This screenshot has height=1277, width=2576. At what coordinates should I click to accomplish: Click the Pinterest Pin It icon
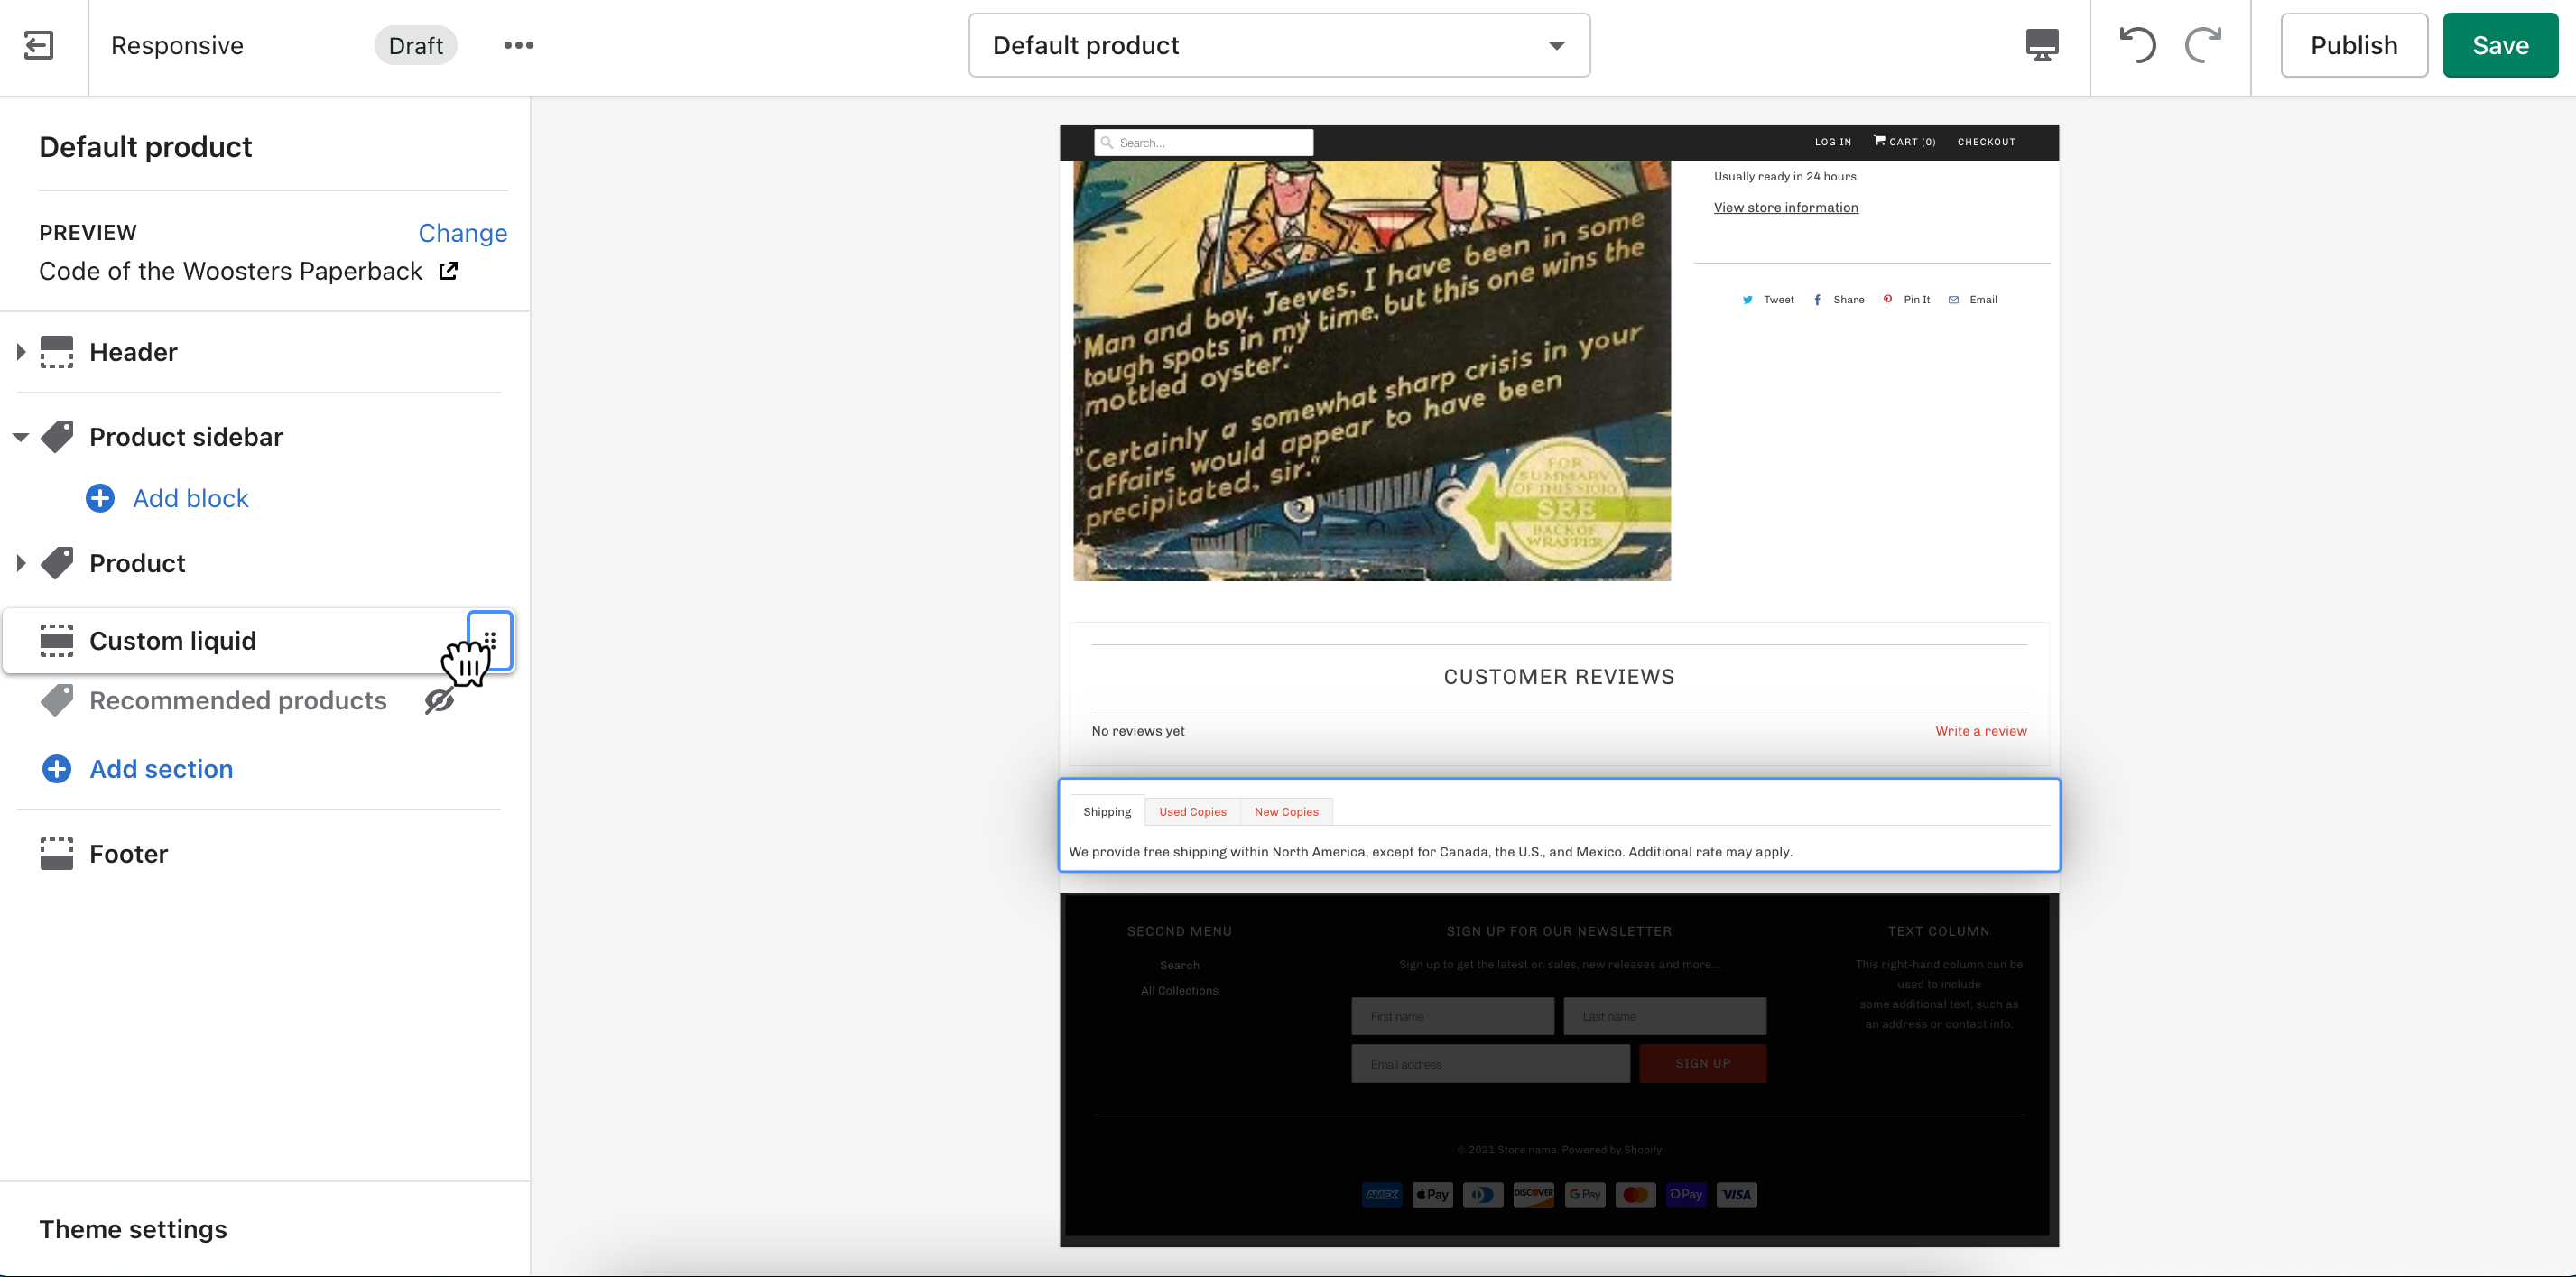[x=1887, y=300]
